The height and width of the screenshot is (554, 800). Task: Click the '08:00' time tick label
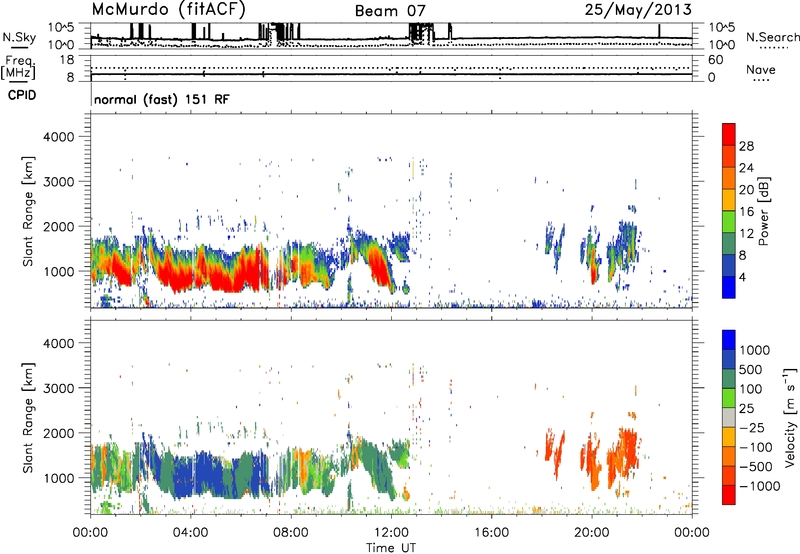(291, 533)
